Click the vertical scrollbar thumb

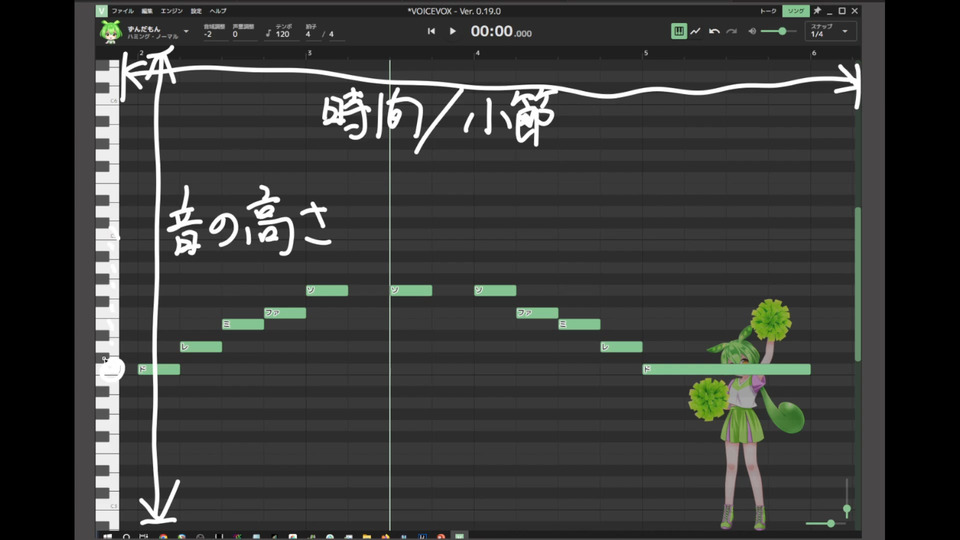click(858, 284)
